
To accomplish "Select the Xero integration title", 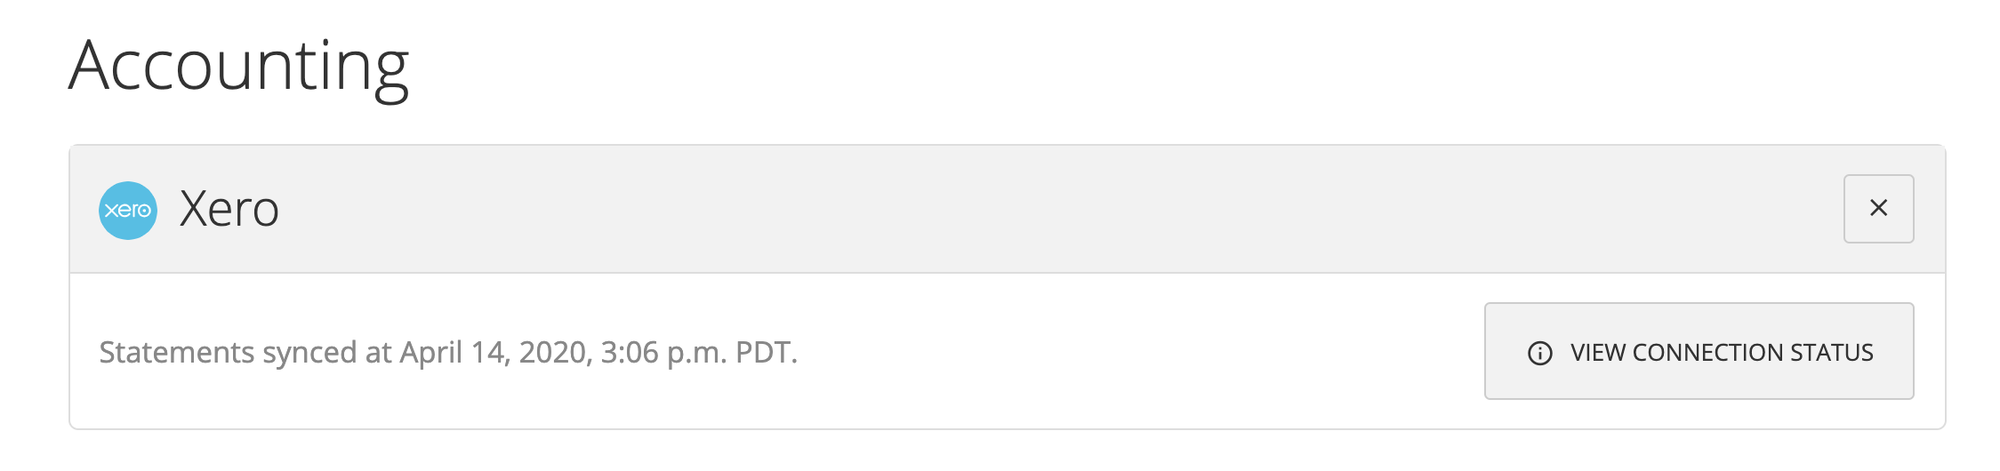I will point(229,210).
